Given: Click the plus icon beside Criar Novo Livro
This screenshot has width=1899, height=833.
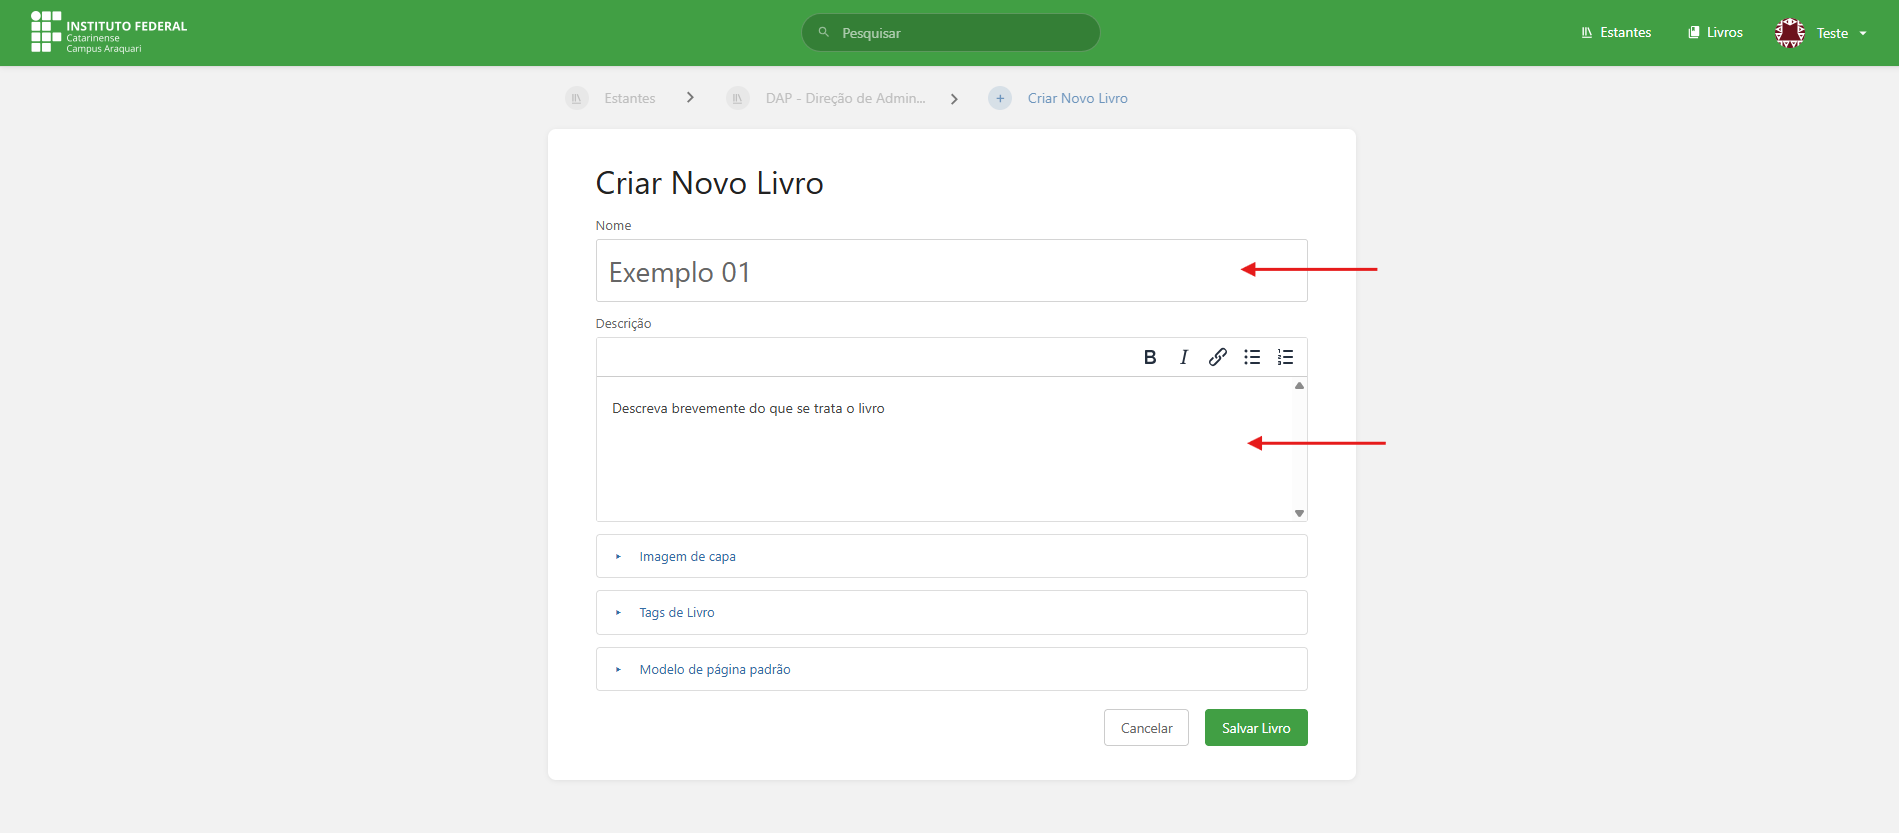Looking at the screenshot, I should pyautogui.click(x=999, y=98).
